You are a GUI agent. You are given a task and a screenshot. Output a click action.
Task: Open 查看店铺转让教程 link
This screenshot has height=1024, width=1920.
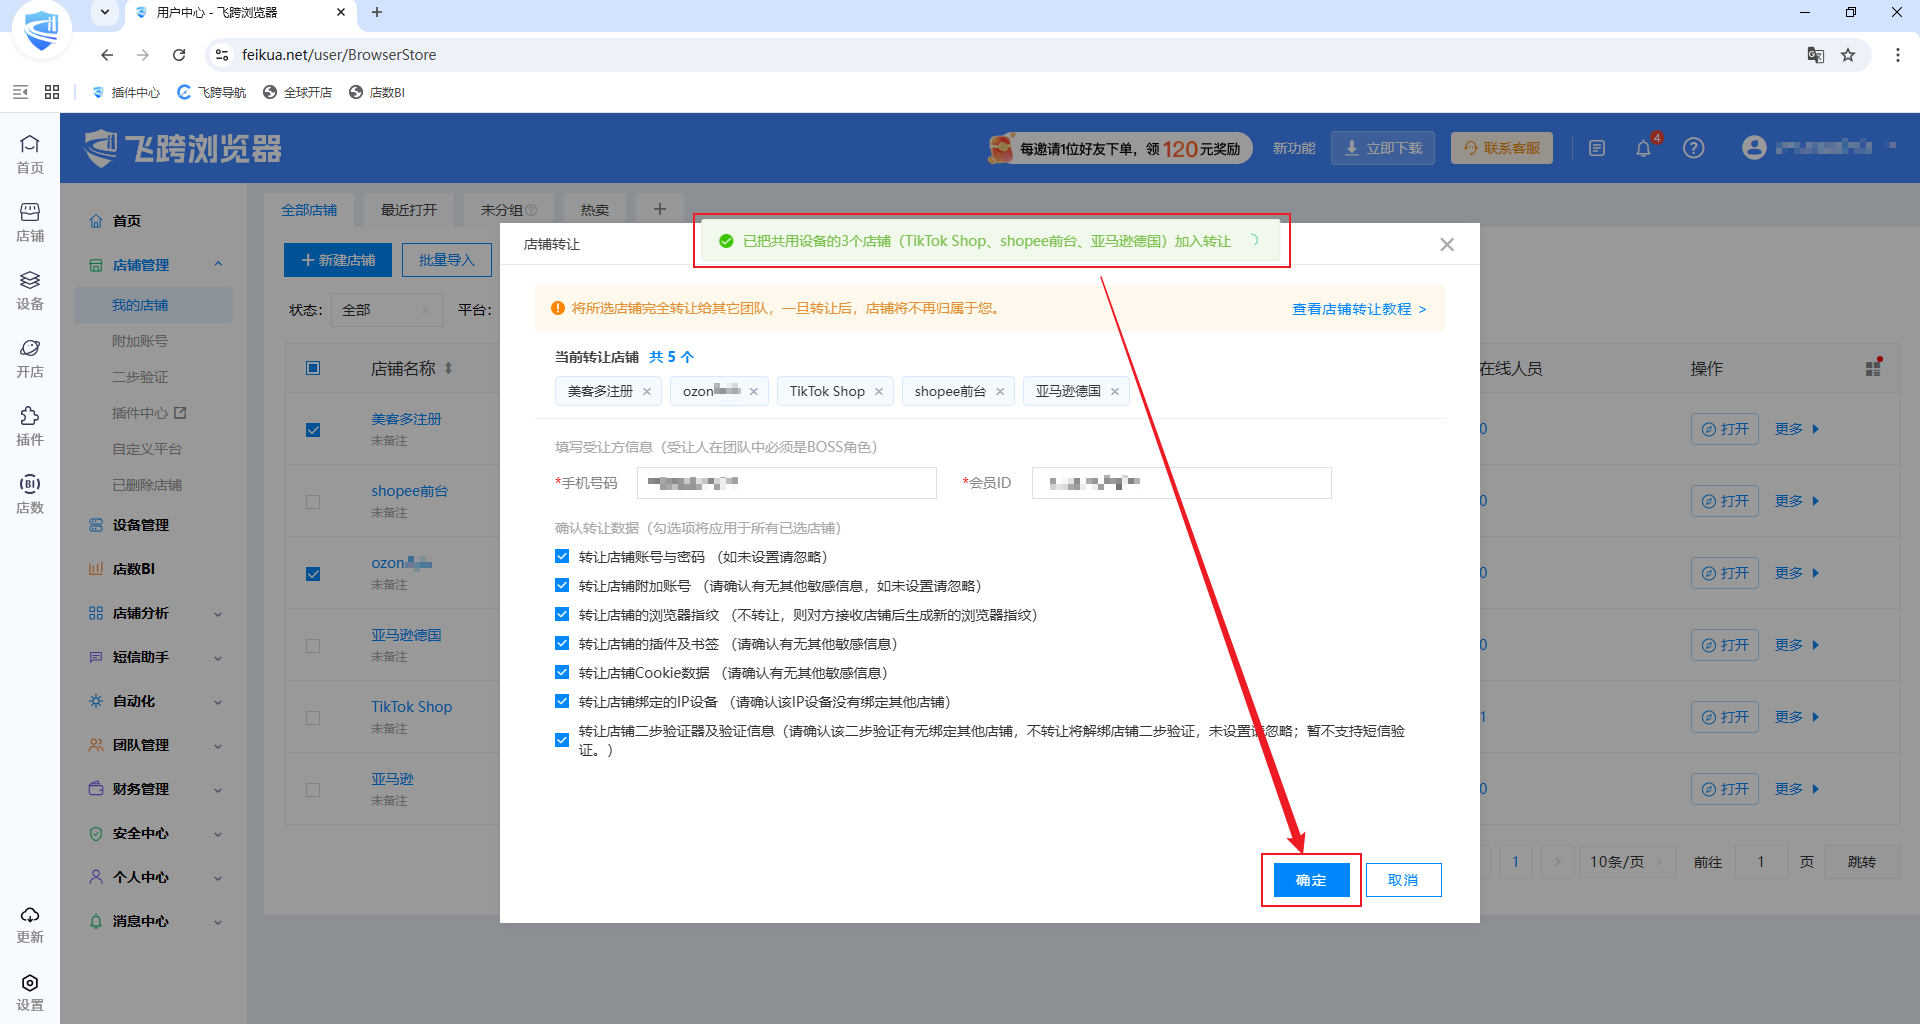click(x=1359, y=309)
